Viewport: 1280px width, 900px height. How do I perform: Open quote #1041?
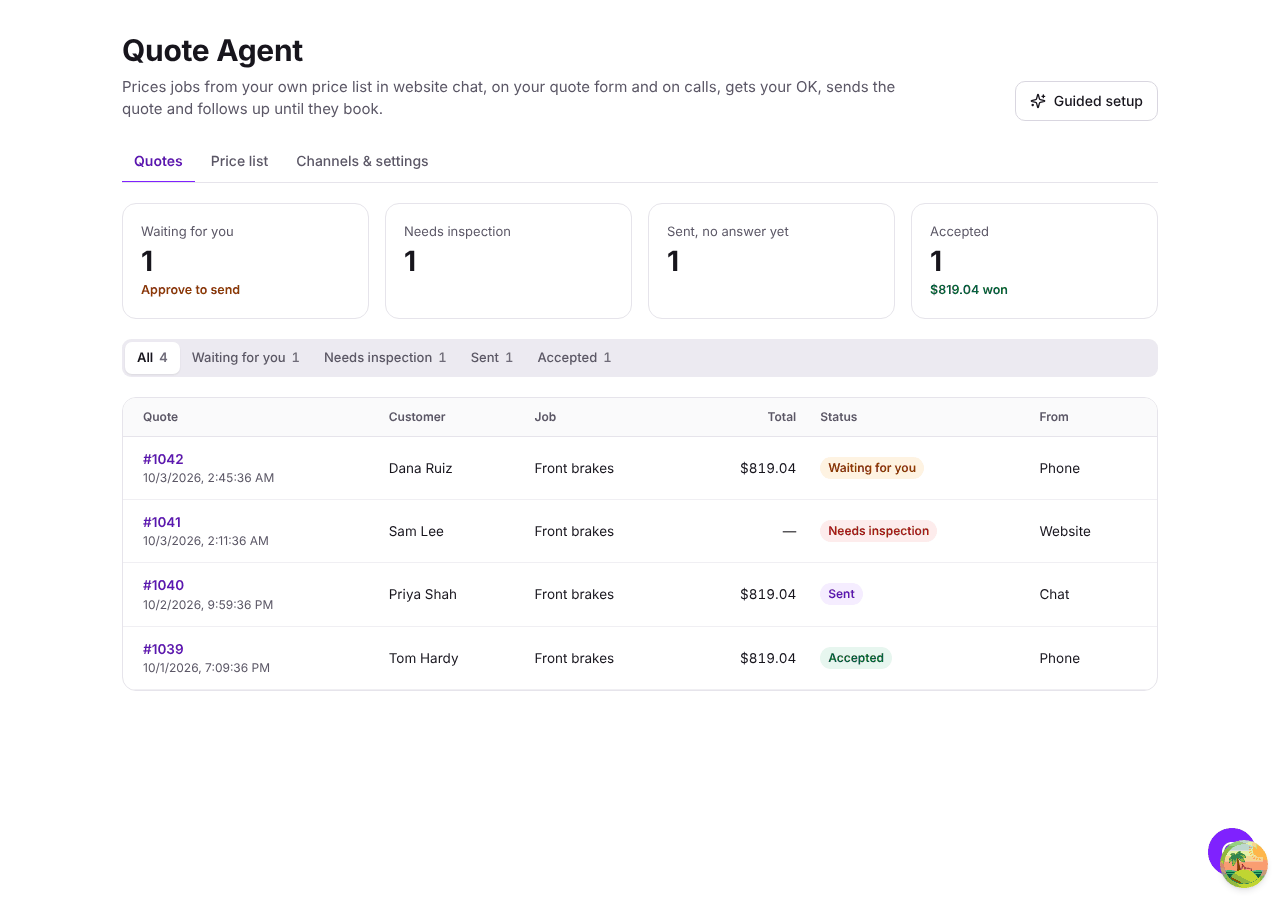162,522
